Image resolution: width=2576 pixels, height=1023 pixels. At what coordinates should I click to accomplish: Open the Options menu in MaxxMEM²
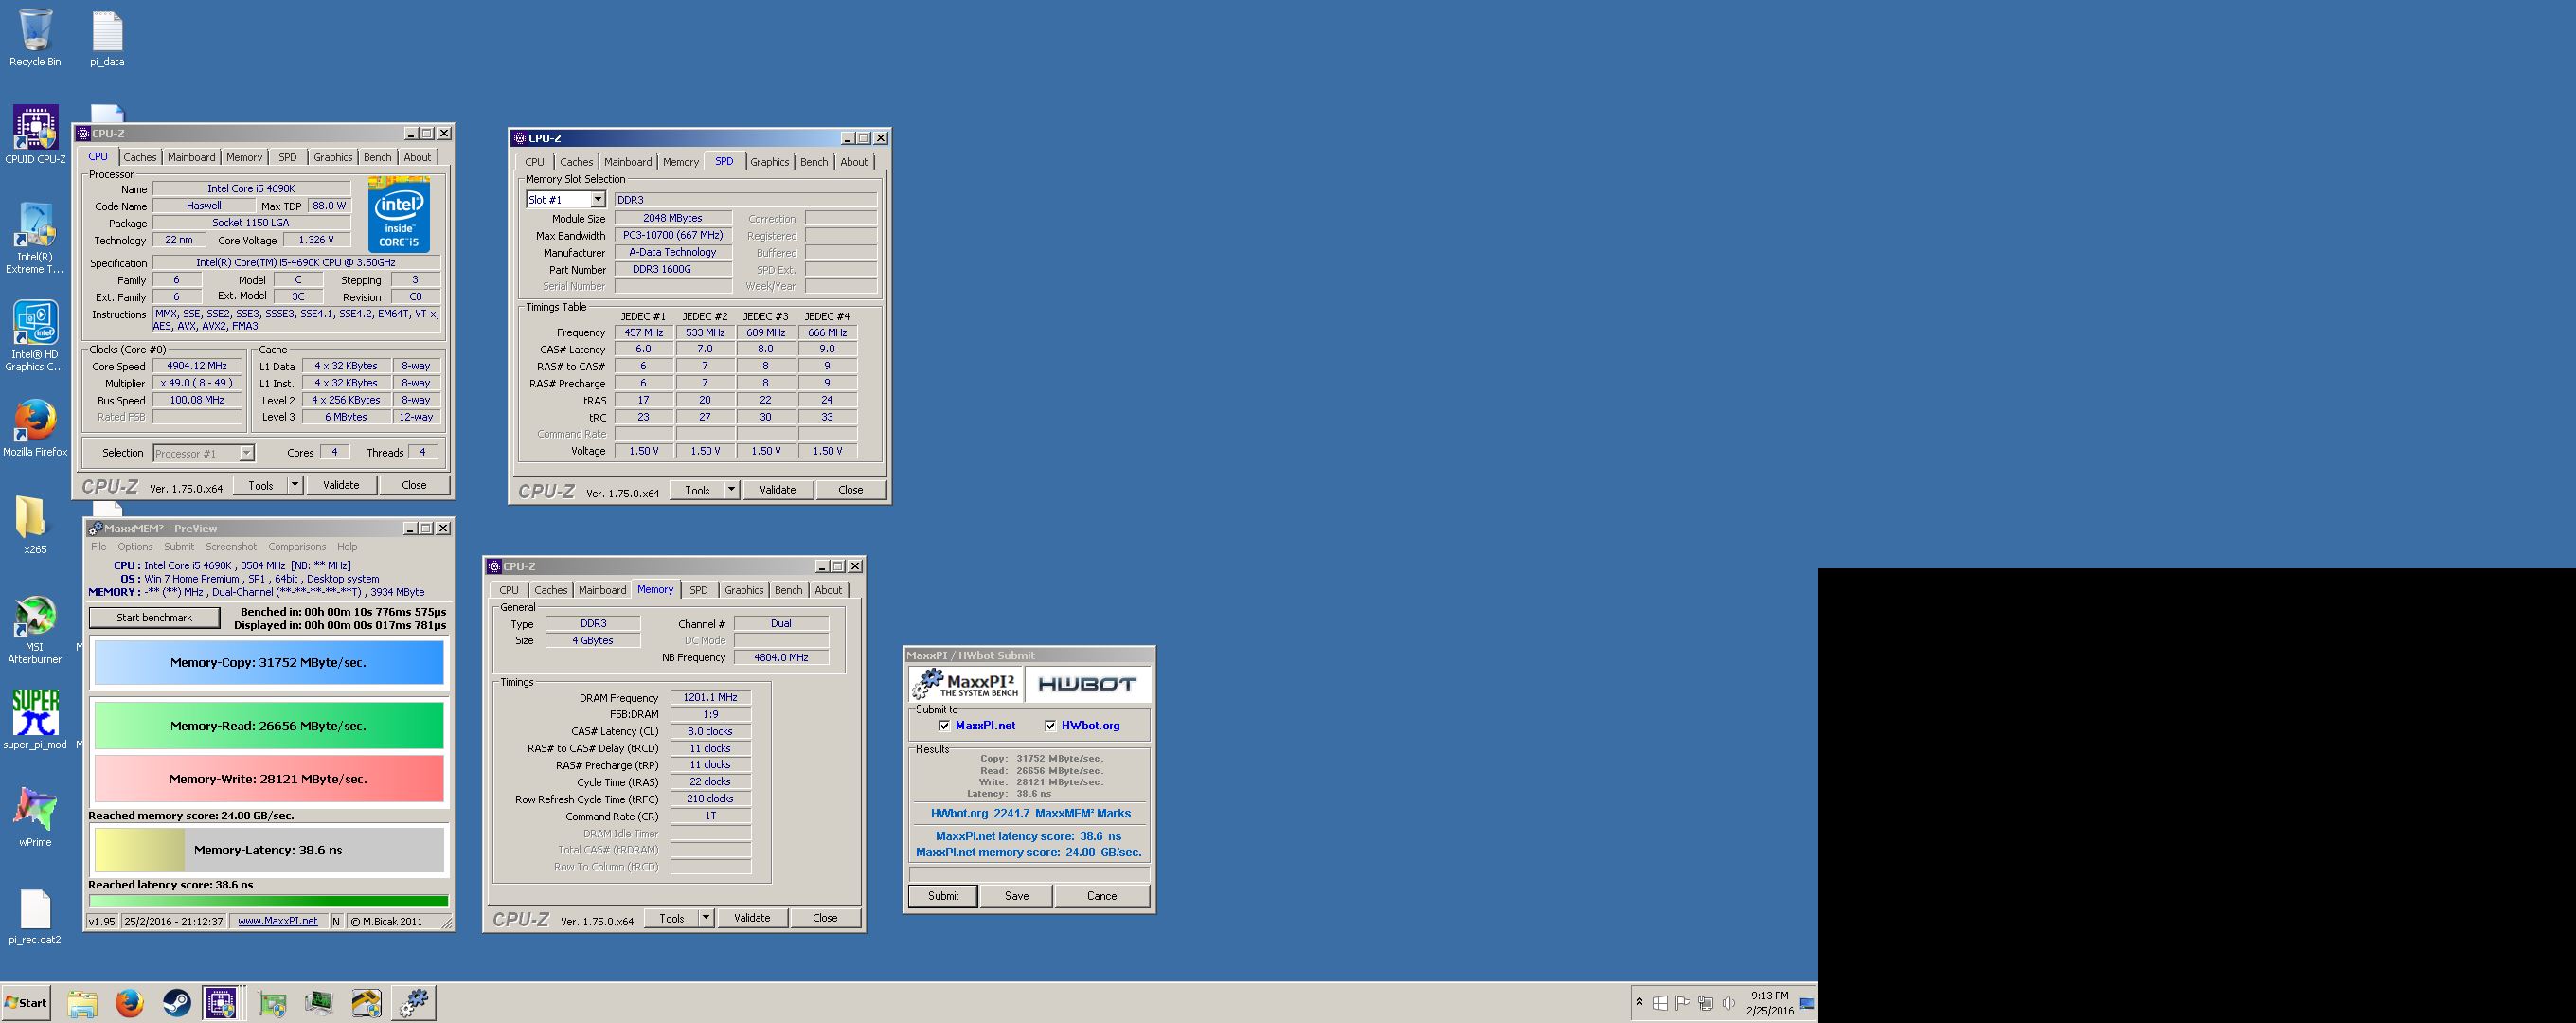[x=135, y=547]
